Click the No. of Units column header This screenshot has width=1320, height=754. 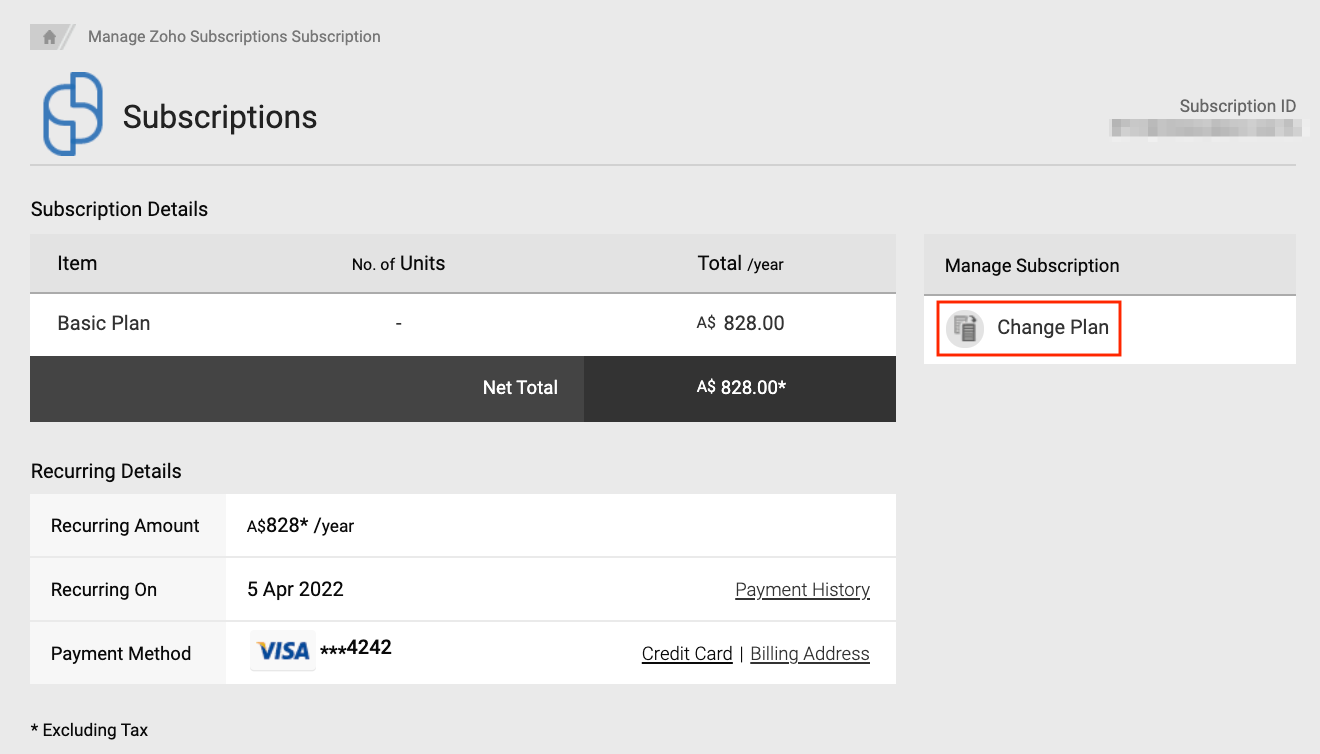[398, 264]
